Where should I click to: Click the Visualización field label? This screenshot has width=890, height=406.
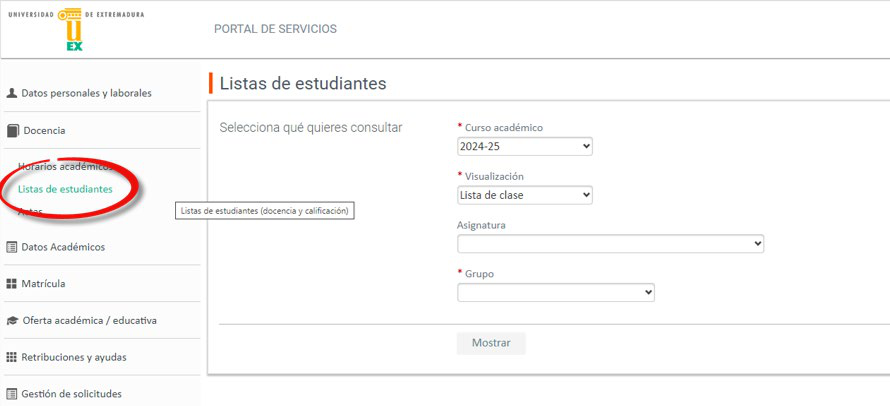point(494,177)
